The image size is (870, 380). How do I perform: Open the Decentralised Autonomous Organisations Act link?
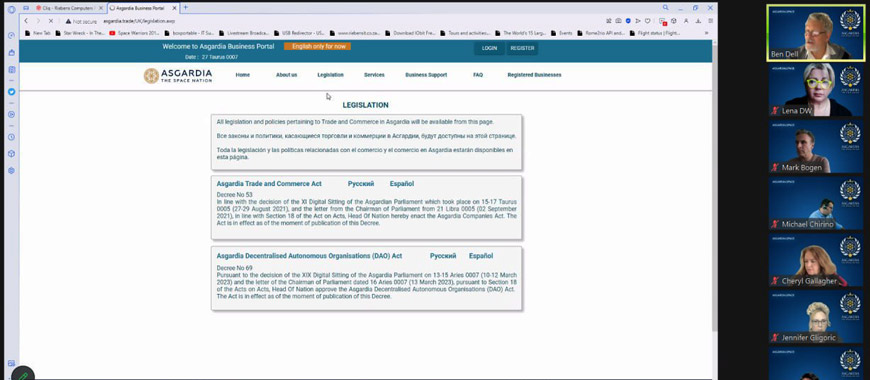[x=309, y=256]
